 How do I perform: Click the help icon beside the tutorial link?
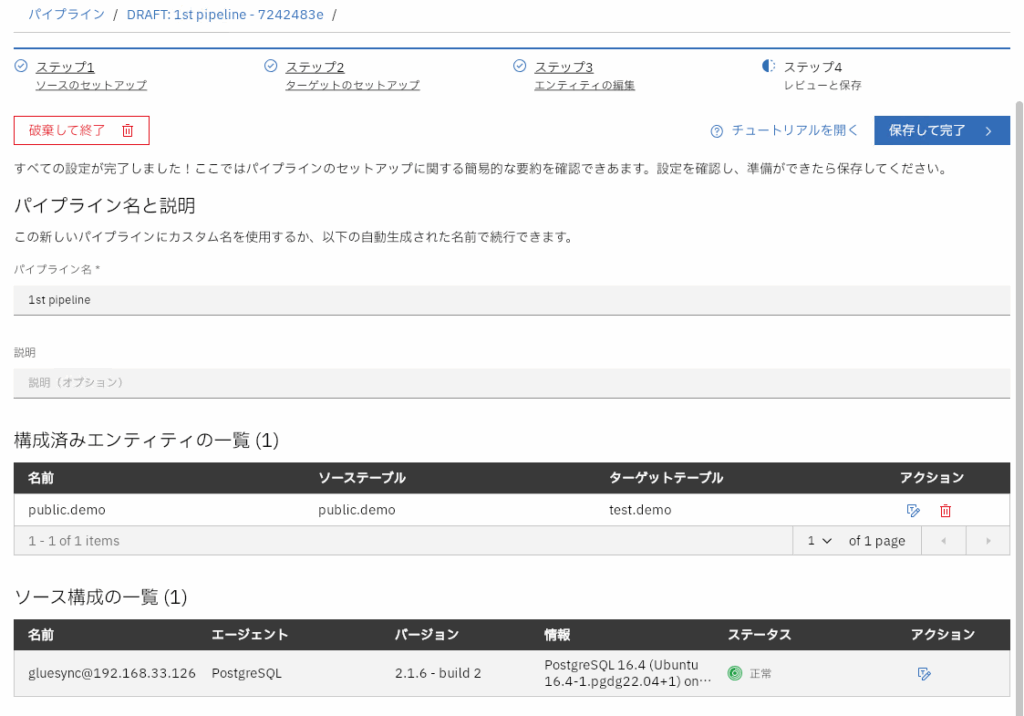[x=716, y=131]
